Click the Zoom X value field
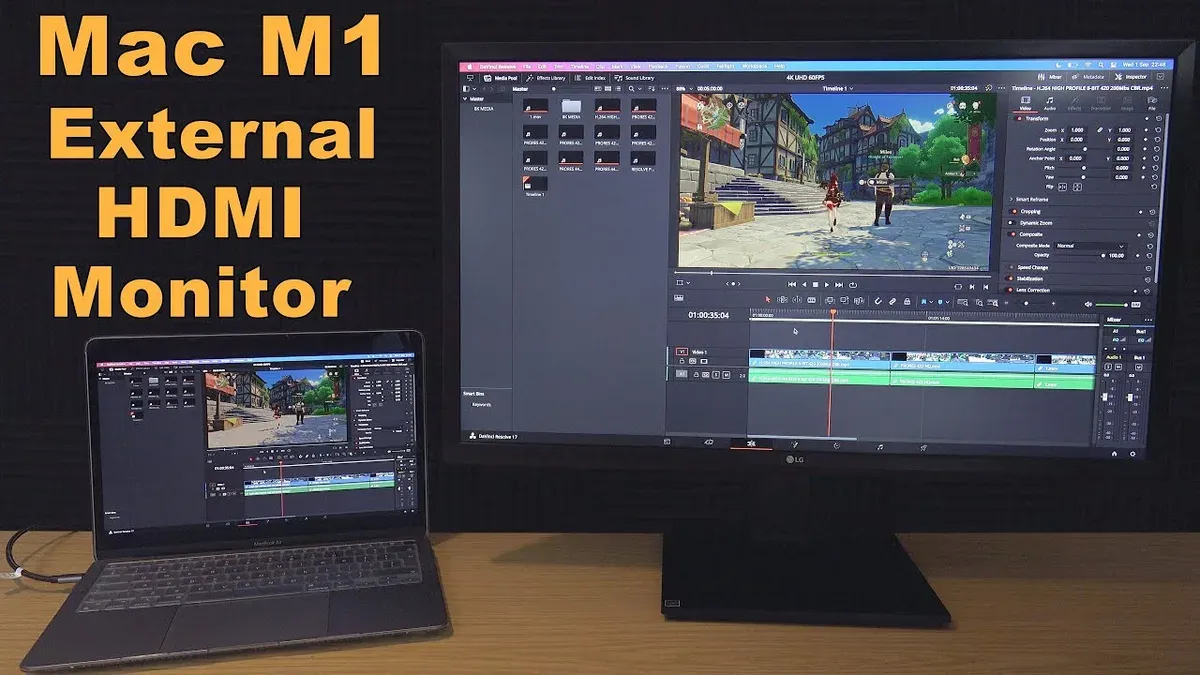The height and width of the screenshot is (675, 1200). click(1077, 130)
